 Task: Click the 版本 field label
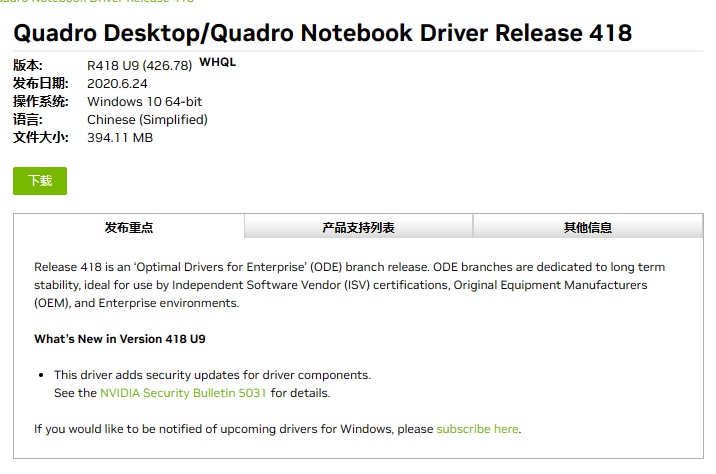pos(28,66)
